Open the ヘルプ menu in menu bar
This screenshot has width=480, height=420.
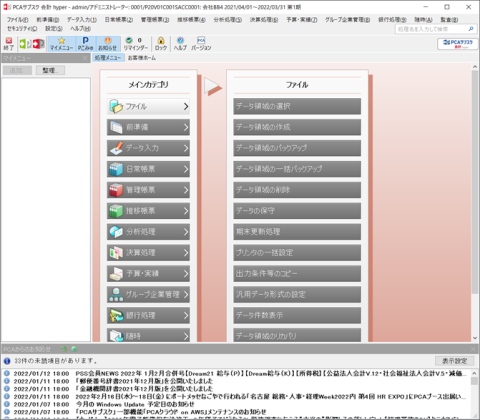(80, 29)
